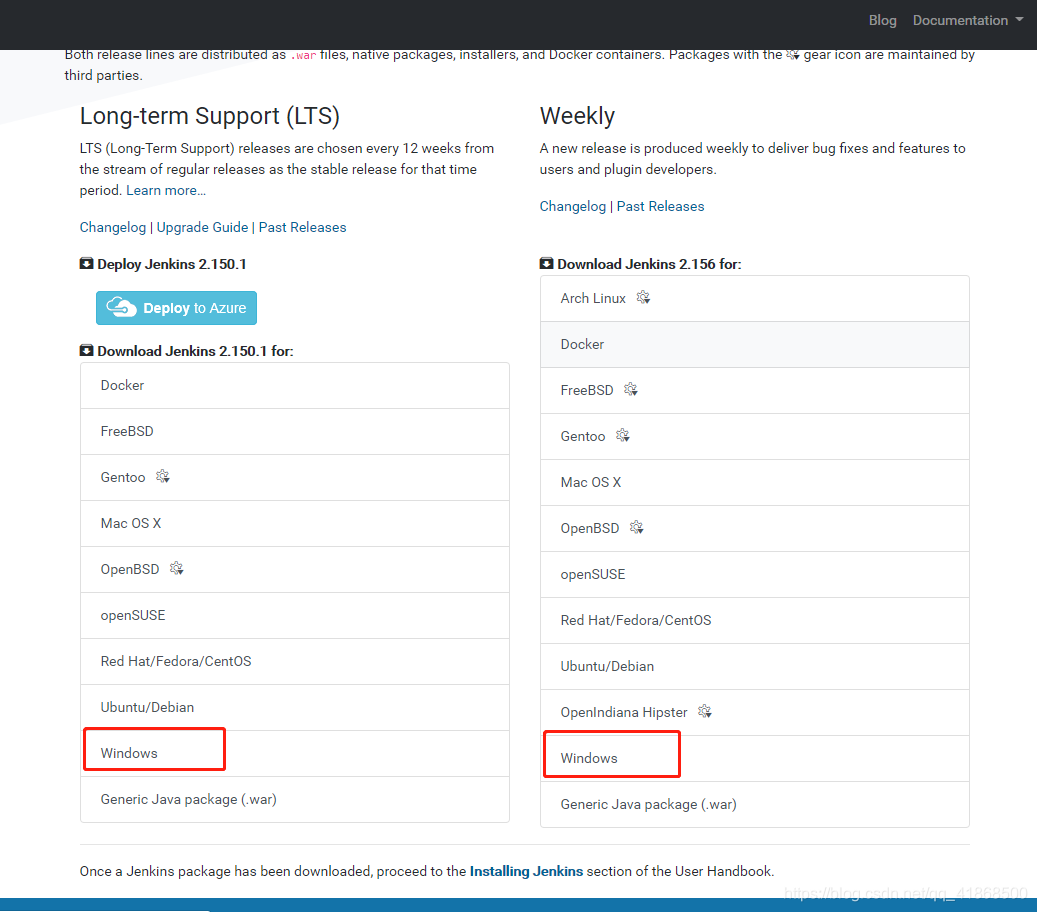Click the gear icon beside Weekly OpenBSD
Image resolution: width=1037 pixels, height=912 pixels.
[637, 527]
